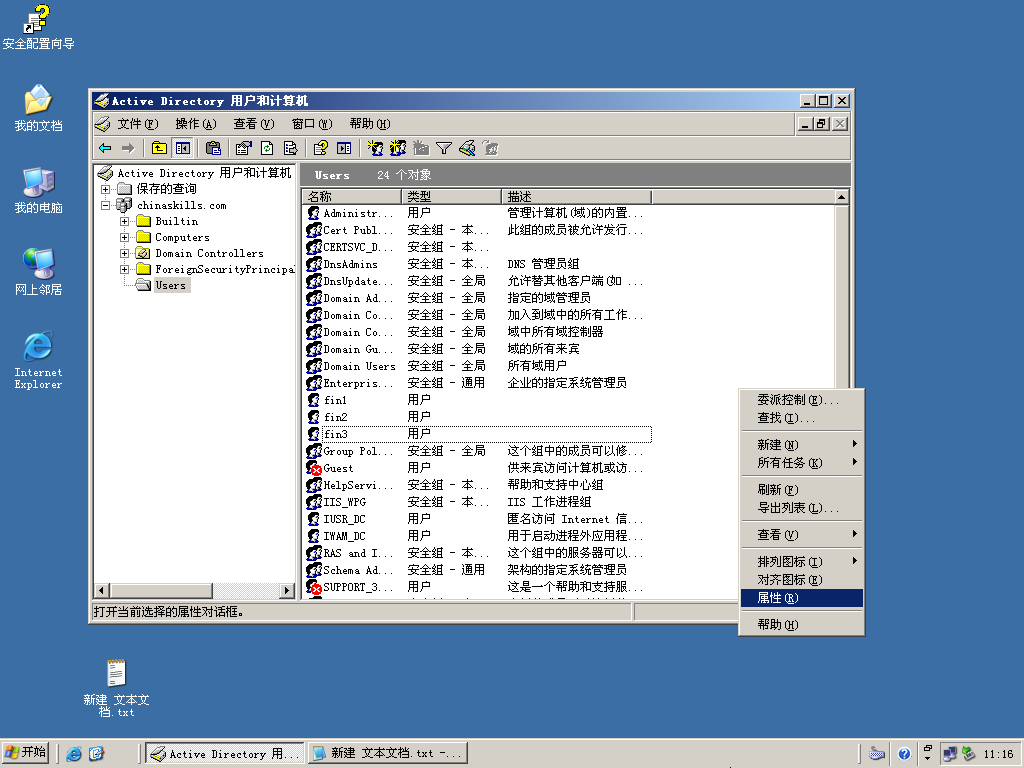Screen dimensions: 1024x768
Task: Click the Back arrow toolbar icon
Action: tap(105, 148)
